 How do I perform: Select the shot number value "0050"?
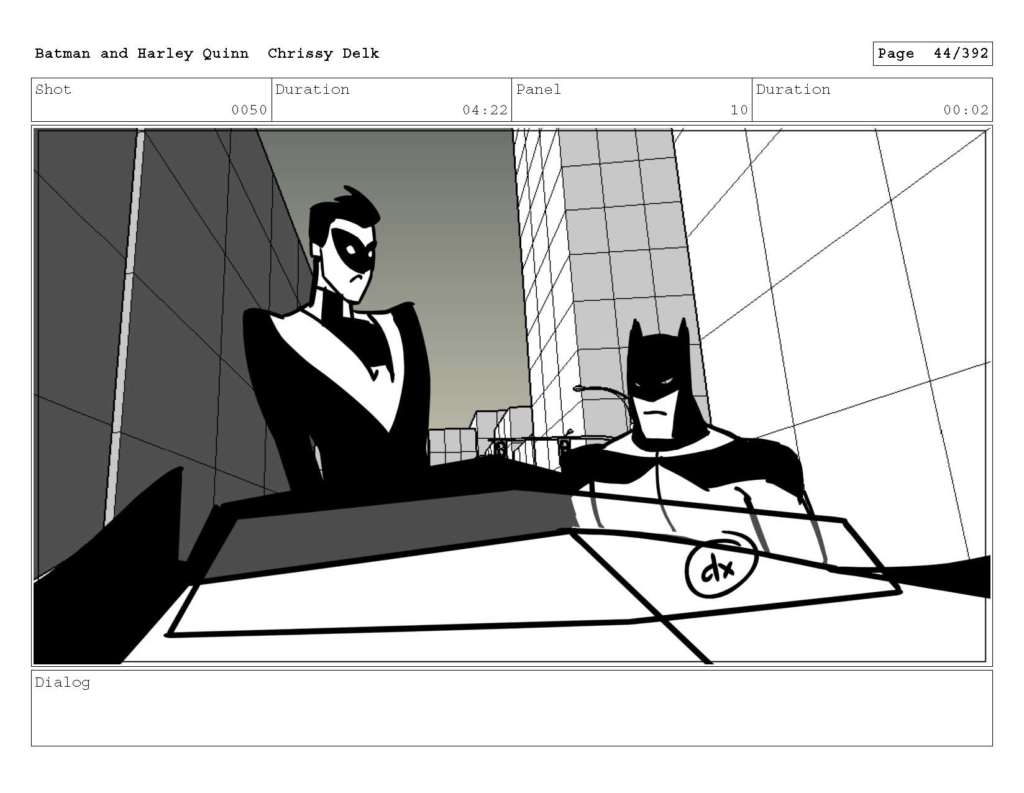(x=249, y=110)
